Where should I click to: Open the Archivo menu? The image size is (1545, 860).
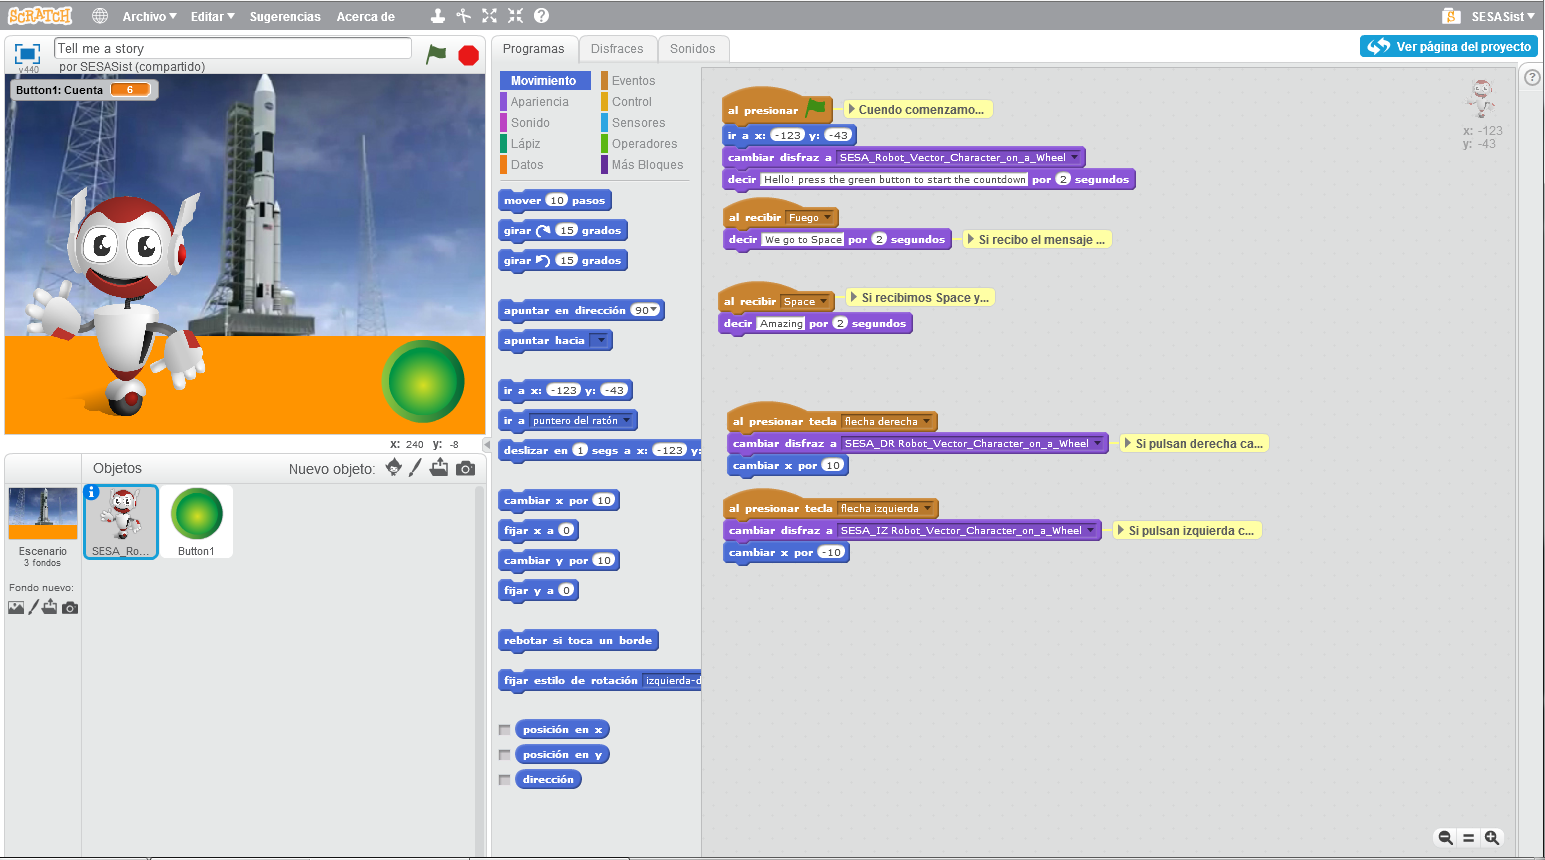149,16
